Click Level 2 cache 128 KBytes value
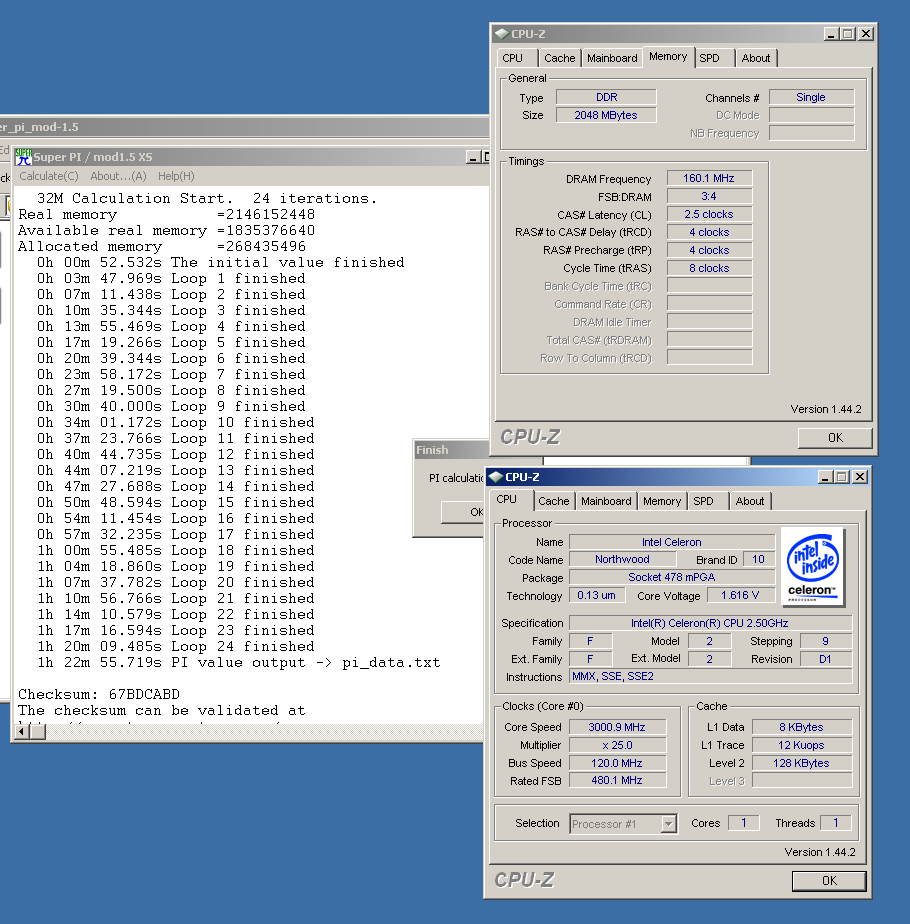 pos(802,763)
